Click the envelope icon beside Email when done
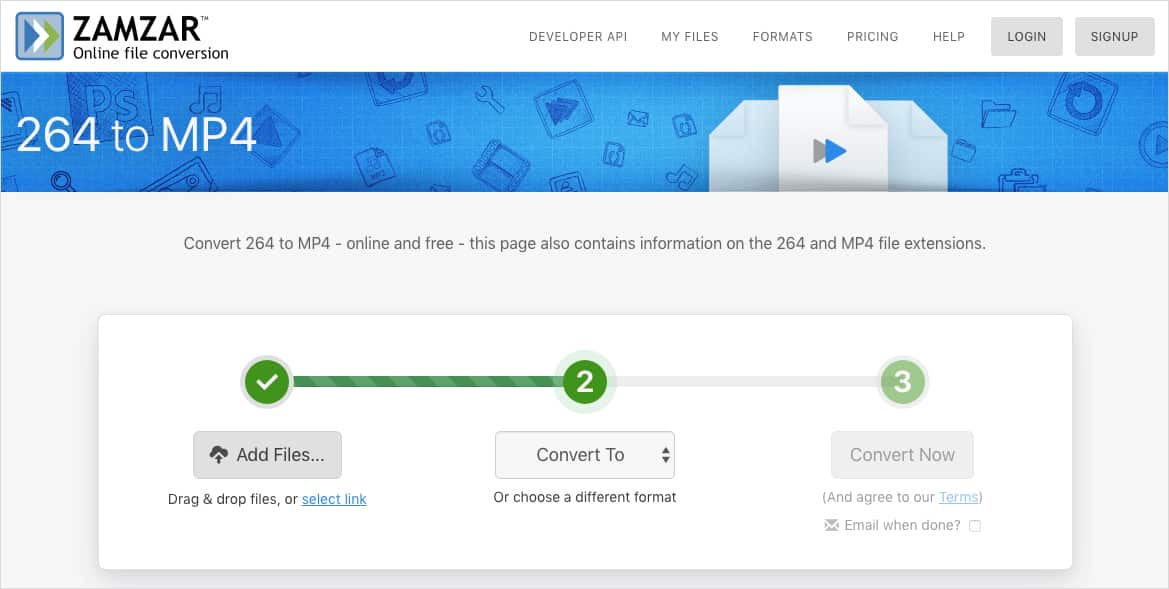 (832, 525)
